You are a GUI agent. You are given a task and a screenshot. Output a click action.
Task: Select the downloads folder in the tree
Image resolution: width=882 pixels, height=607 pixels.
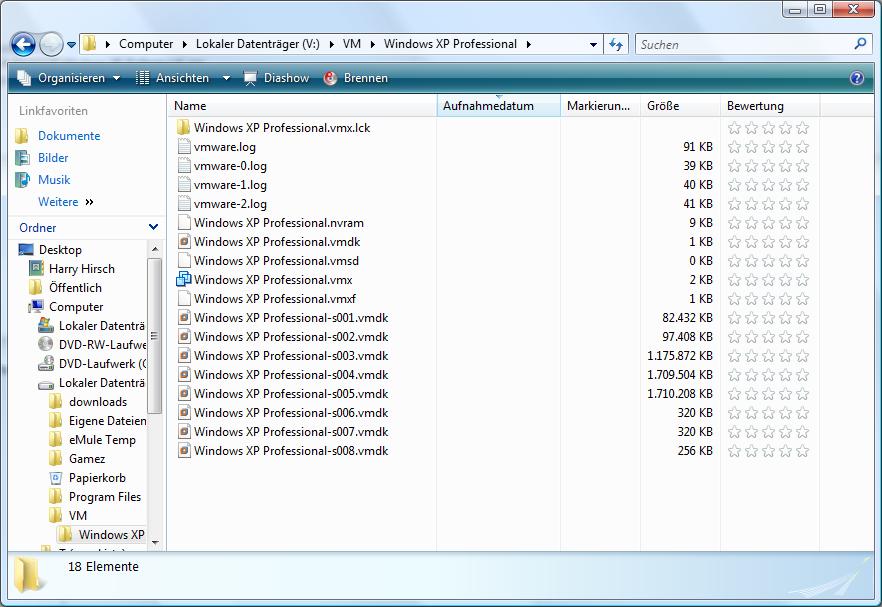tap(98, 402)
